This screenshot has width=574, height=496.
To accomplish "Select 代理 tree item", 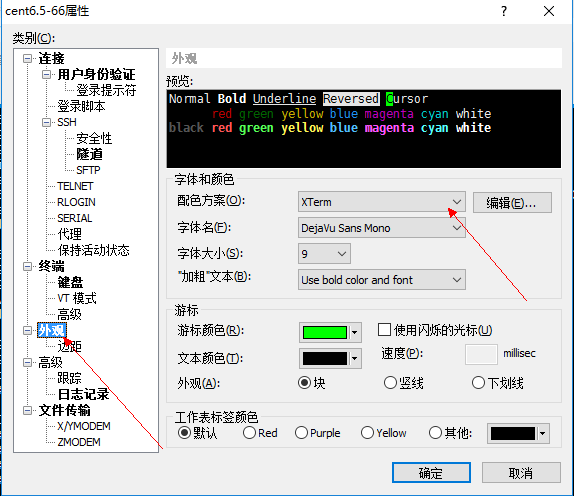I will click(70, 234).
